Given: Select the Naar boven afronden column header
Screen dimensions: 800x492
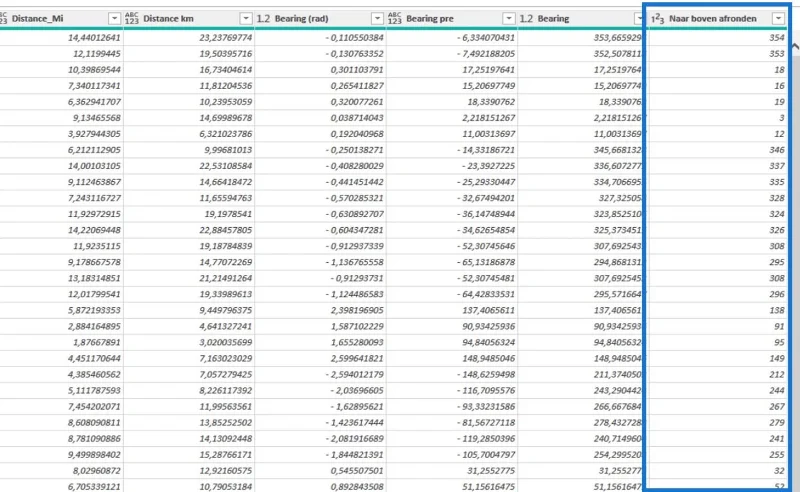Looking at the screenshot, I should tap(713, 18).
